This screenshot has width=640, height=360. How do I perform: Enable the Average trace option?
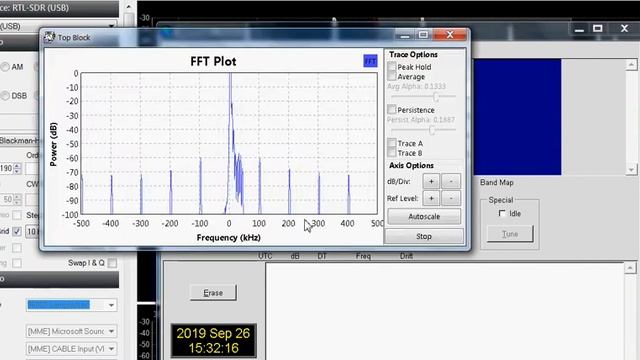392,76
